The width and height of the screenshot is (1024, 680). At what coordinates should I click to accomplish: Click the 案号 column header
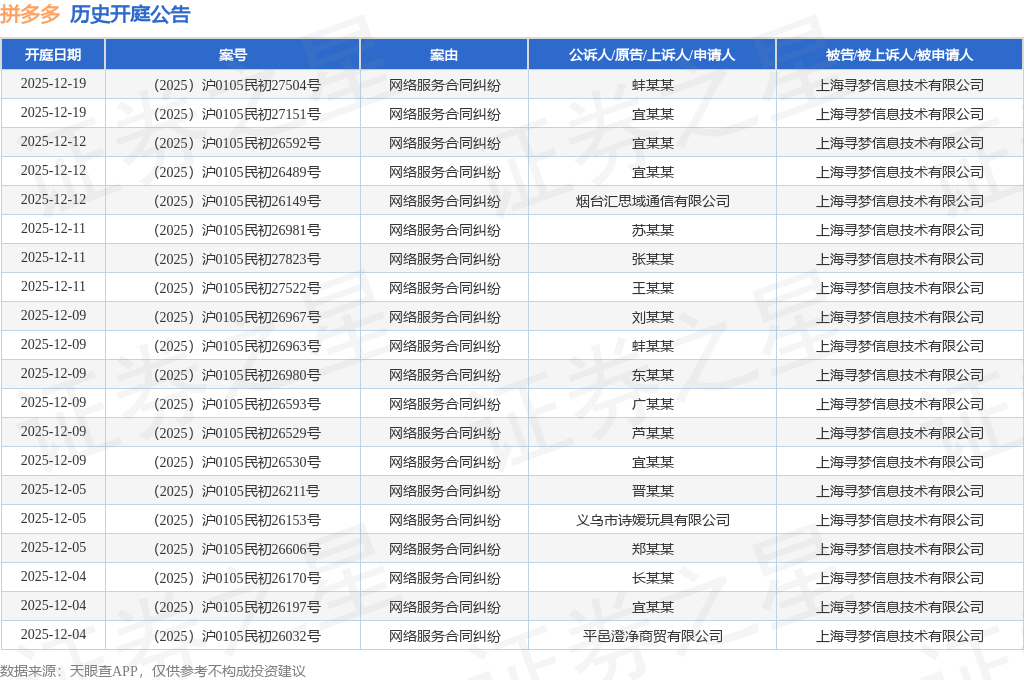click(232, 55)
